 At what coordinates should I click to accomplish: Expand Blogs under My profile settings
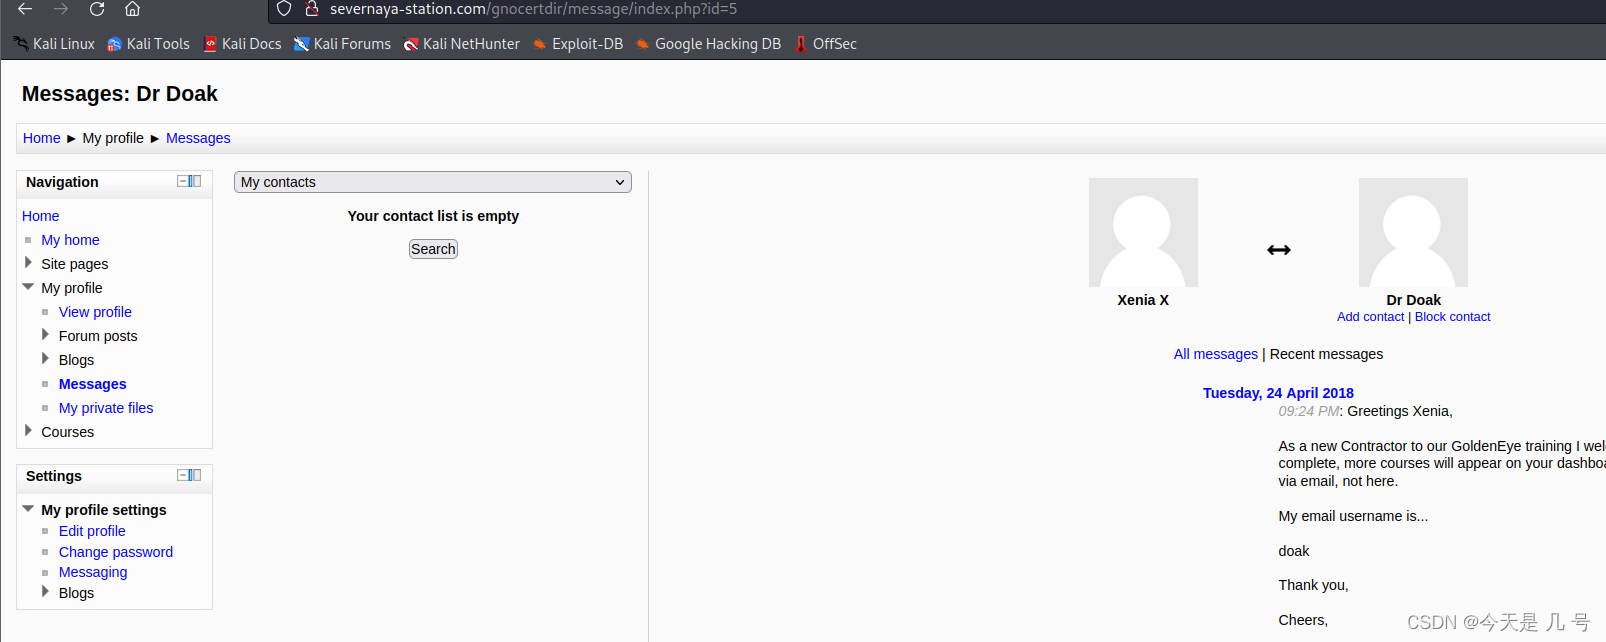[x=45, y=592]
